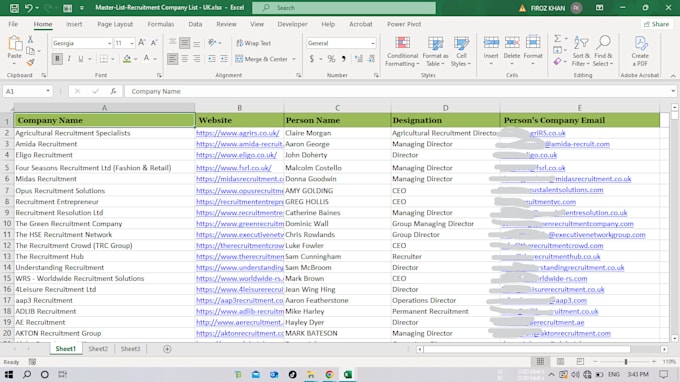Image resolution: width=680 pixels, height=382 pixels.
Task: Toggle center horizontal alignment
Action: click(x=185, y=59)
